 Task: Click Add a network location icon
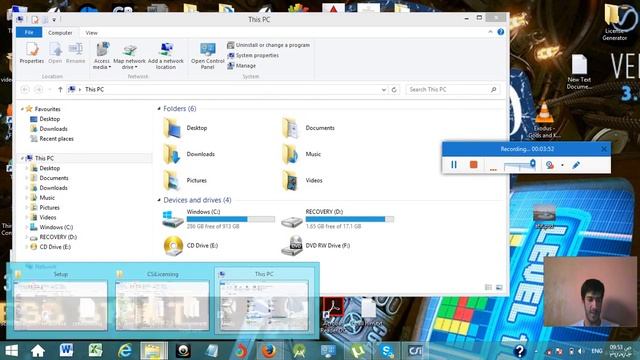pos(166,56)
